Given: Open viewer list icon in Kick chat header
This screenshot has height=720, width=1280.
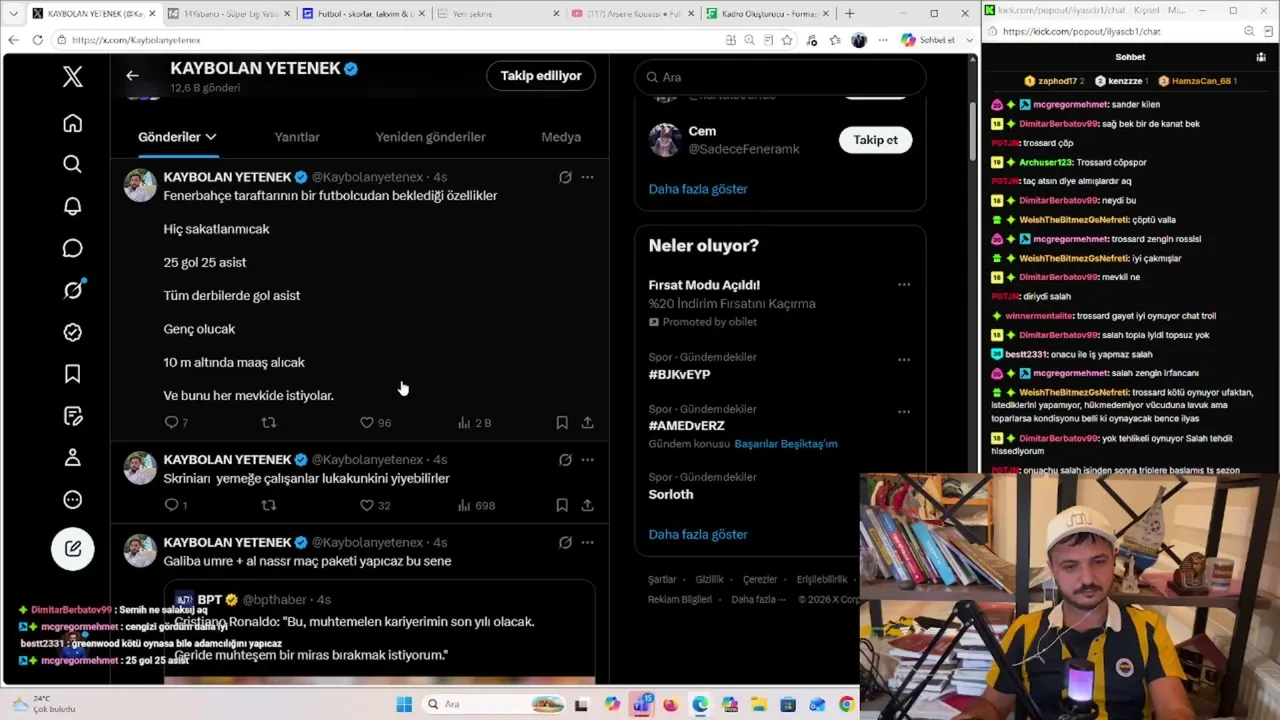Looking at the screenshot, I should [1261, 57].
